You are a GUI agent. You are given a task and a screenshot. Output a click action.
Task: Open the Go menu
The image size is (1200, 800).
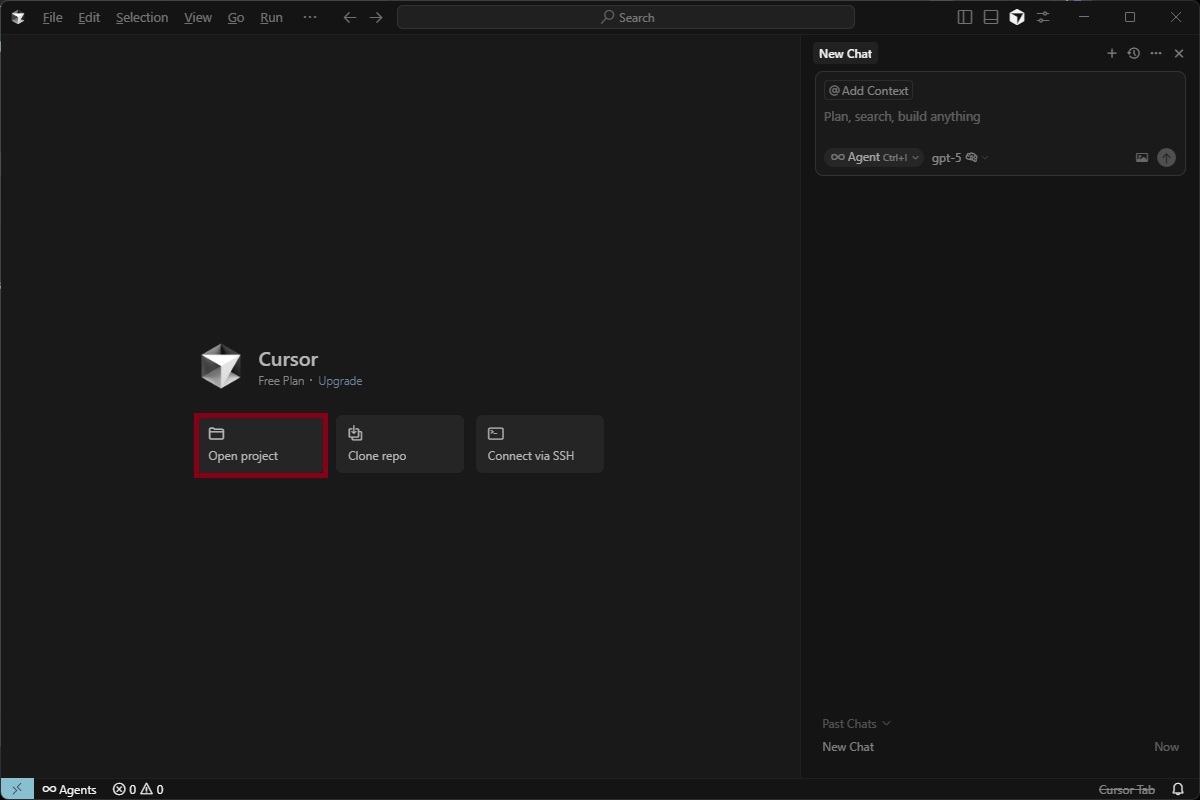tap(236, 17)
